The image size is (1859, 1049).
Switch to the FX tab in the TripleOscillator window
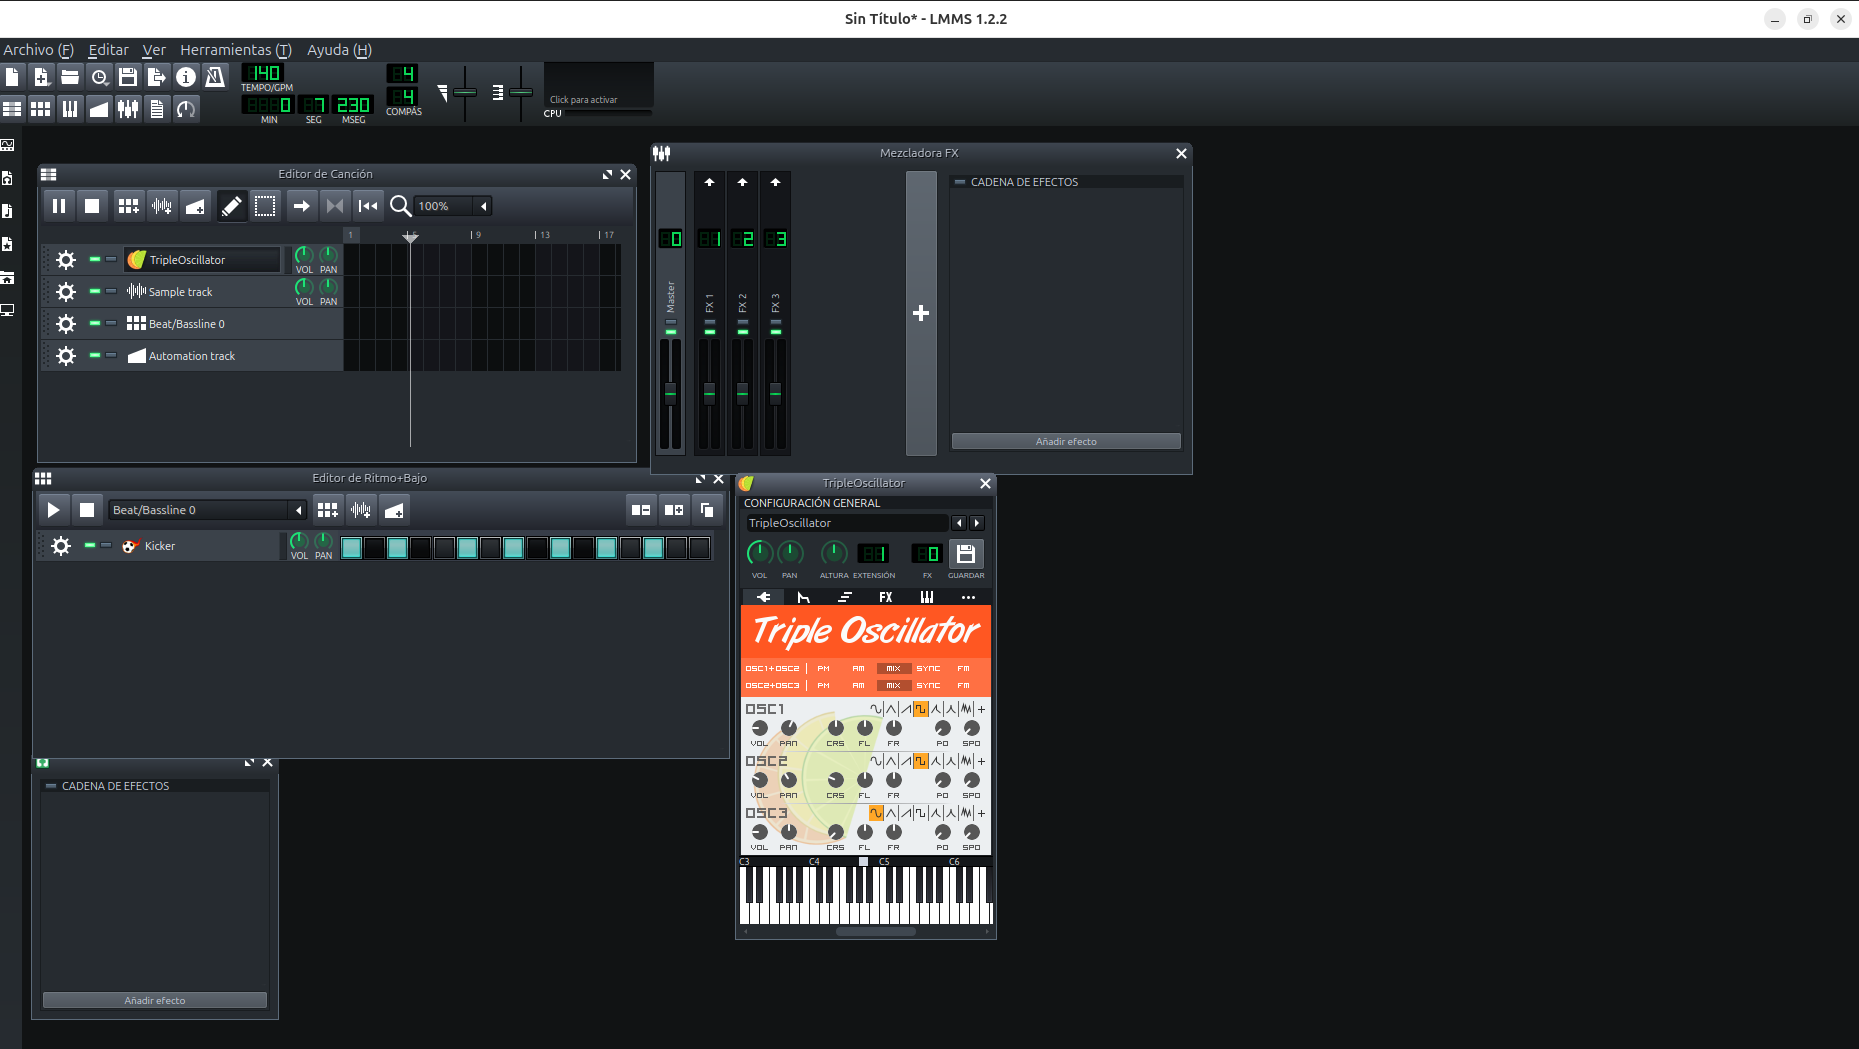885,597
